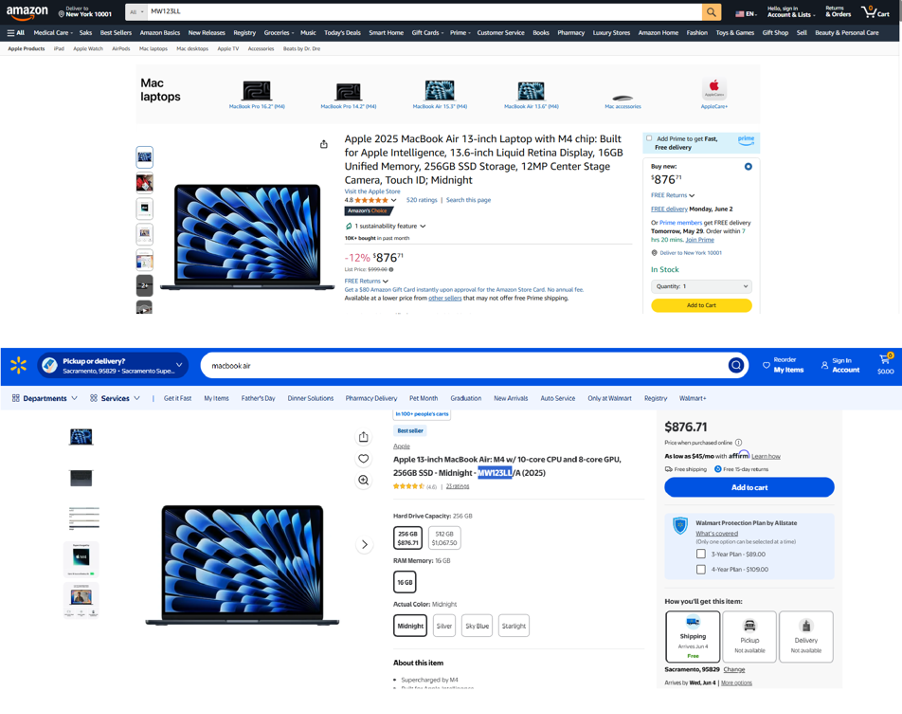Click the Mac accessories icon
Viewport: 902px width, 714px height.
tap(622, 98)
